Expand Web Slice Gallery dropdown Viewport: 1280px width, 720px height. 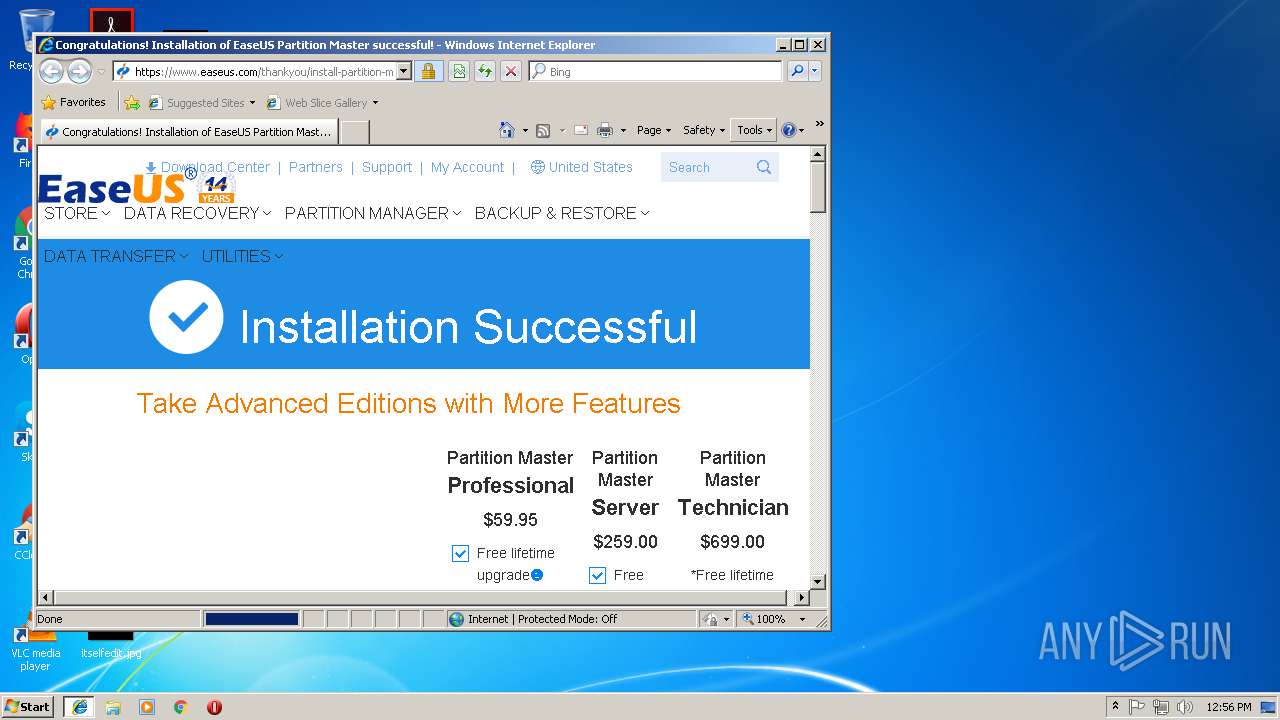coord(376,103)
